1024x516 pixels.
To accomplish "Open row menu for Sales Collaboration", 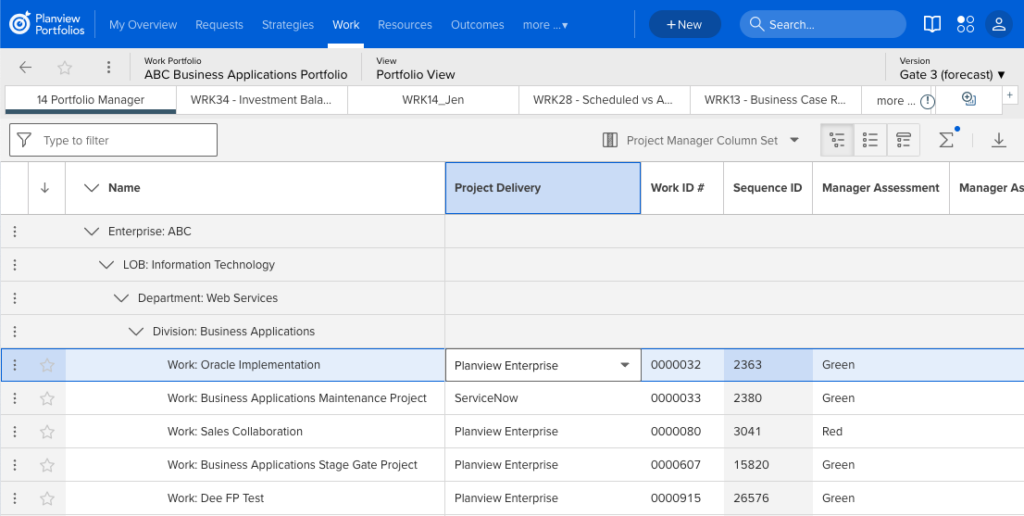I will 14,431.
